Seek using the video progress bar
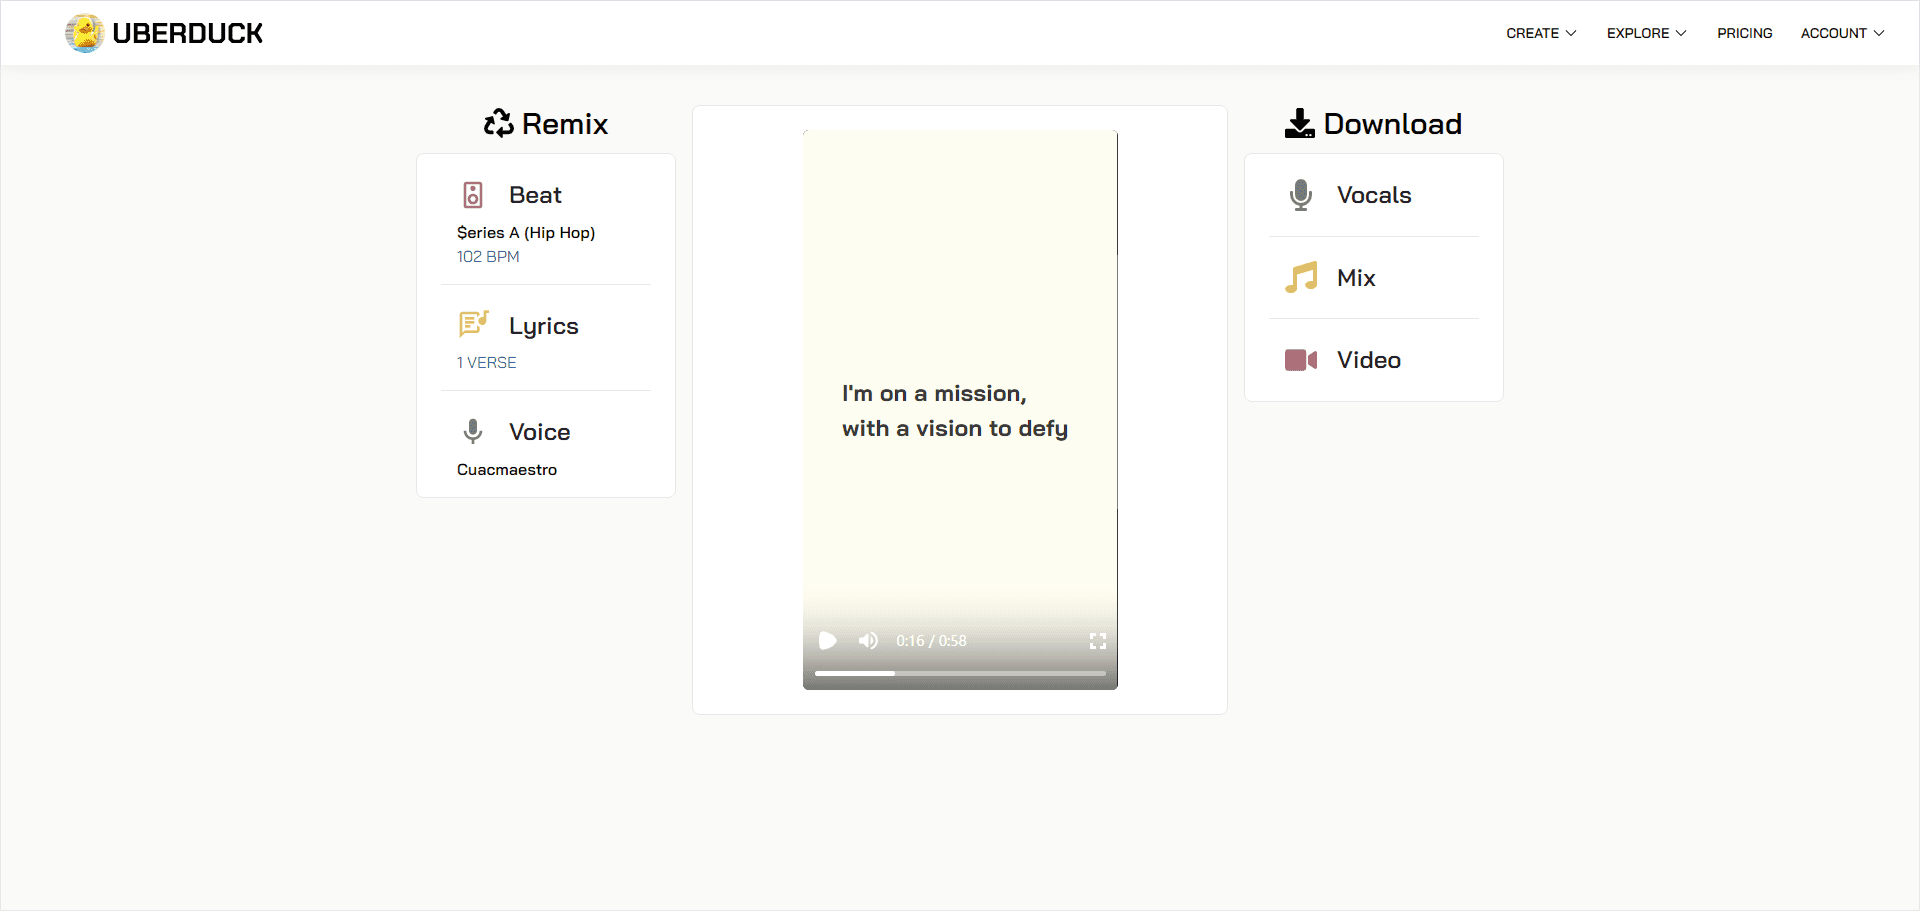1920x911 pixels. coord(960,674)
